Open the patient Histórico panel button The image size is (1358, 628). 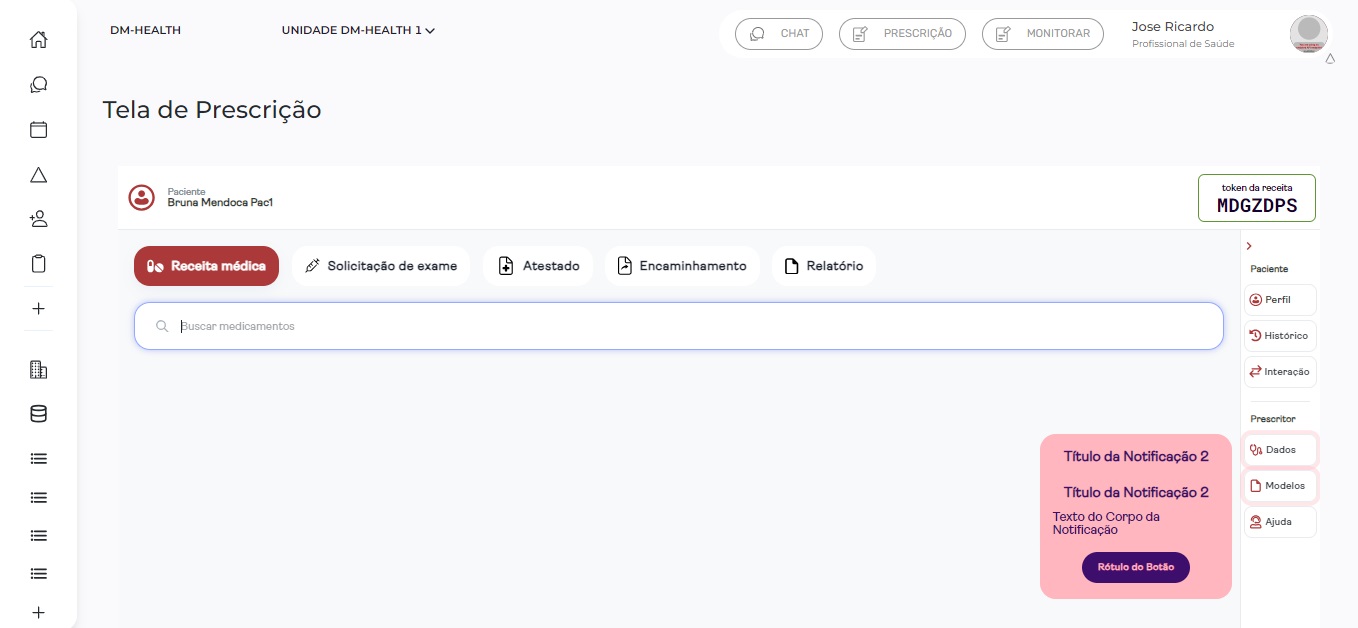[x=1280, y=336]
